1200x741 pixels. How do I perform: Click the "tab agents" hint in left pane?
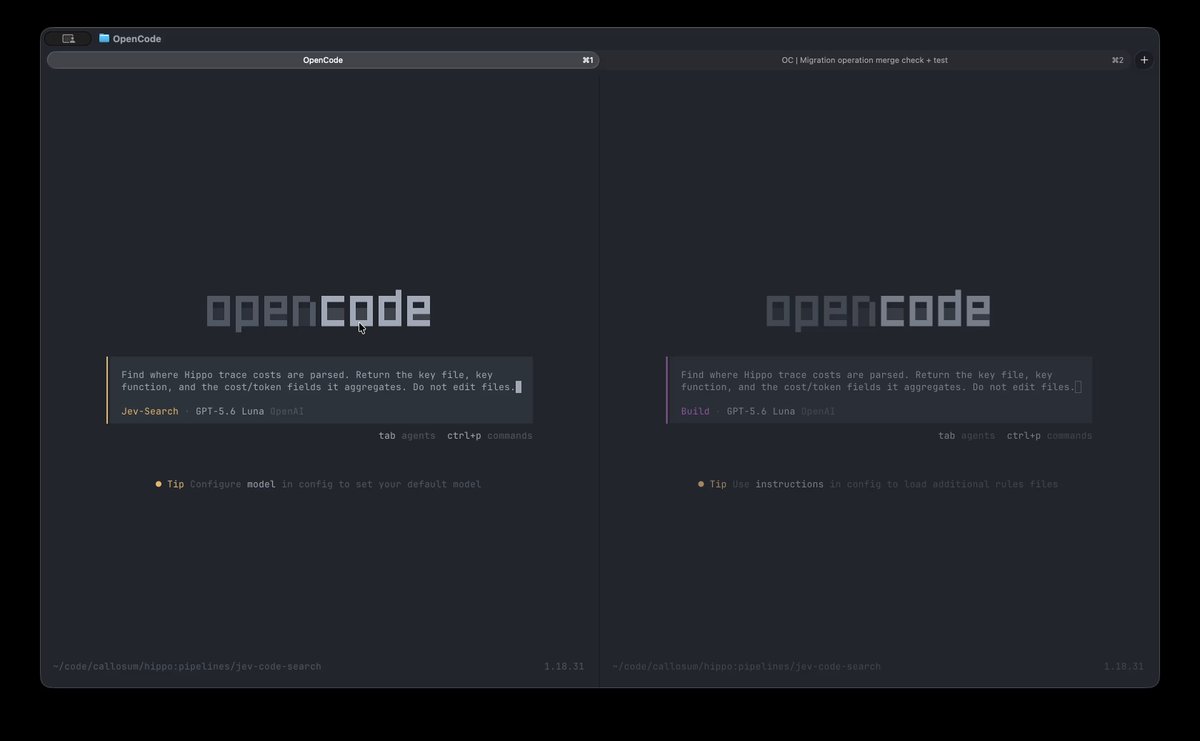(x=407, y=436)
